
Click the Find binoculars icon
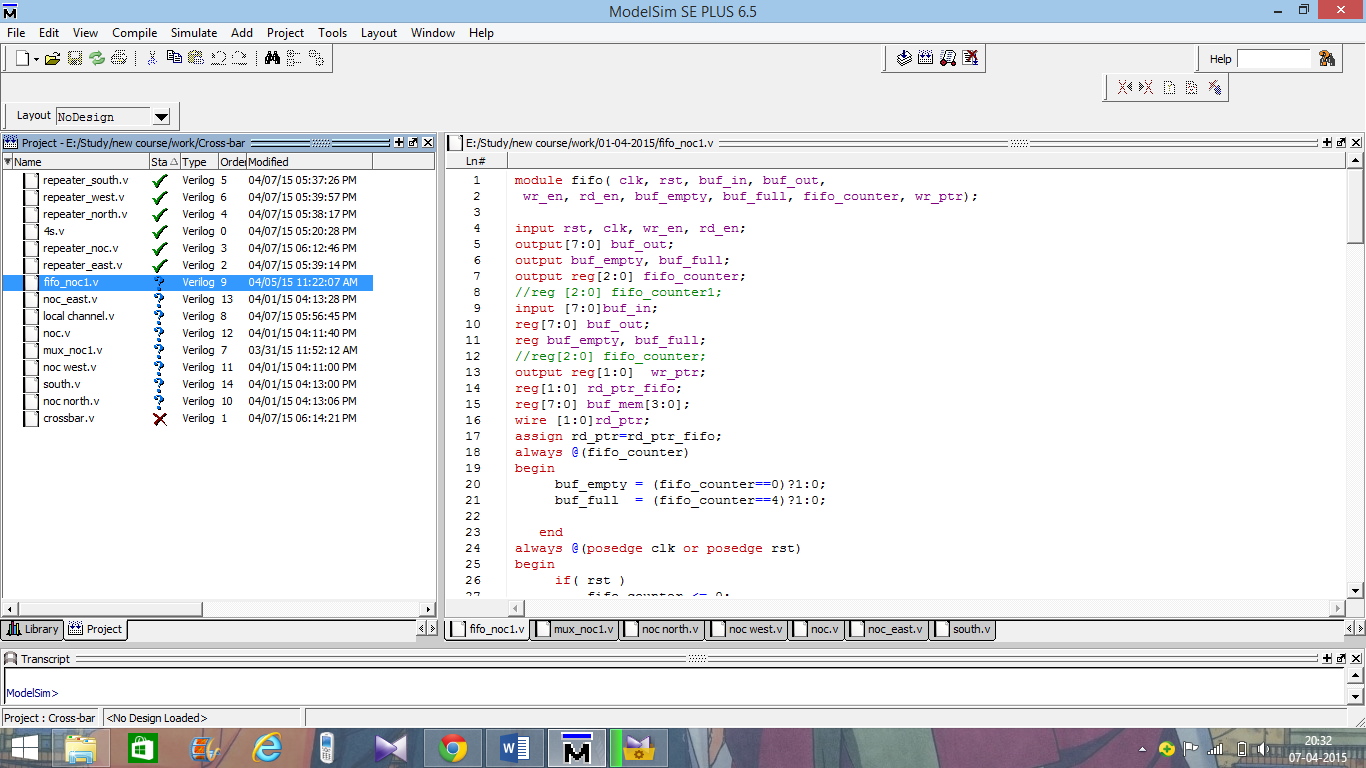272,59
